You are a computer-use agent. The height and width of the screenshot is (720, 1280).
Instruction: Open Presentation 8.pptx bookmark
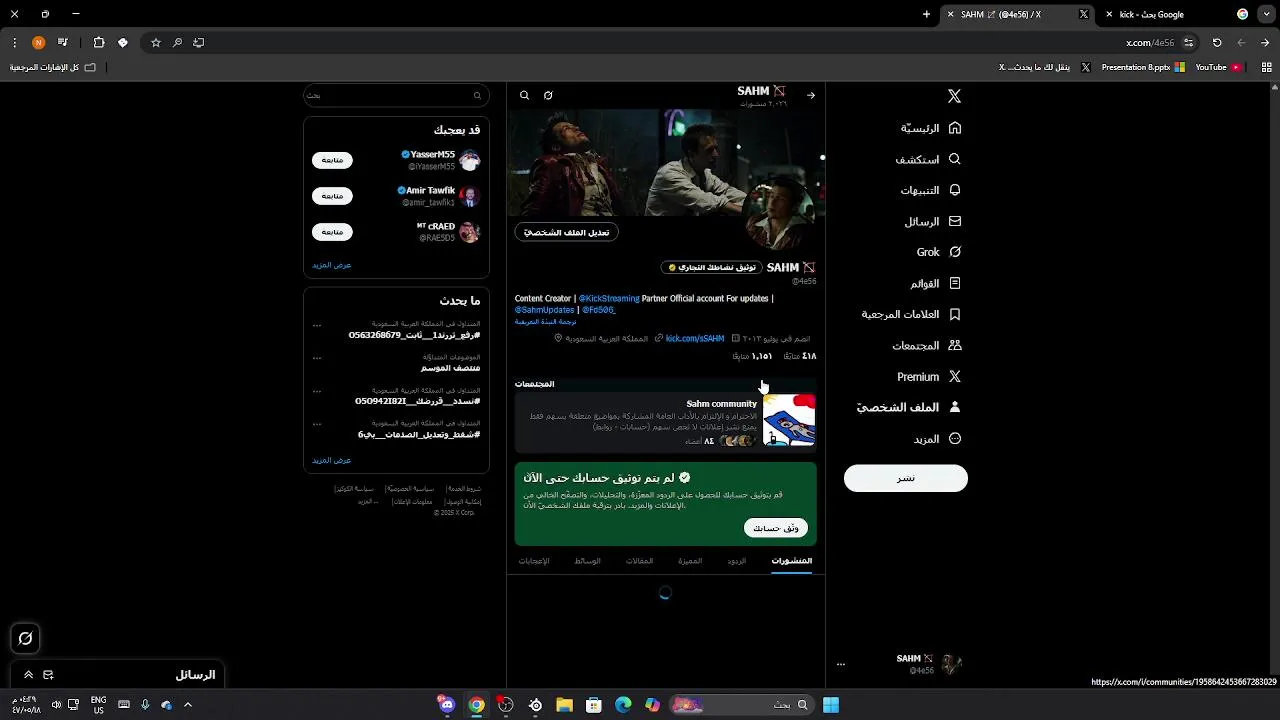(1142, 67)
